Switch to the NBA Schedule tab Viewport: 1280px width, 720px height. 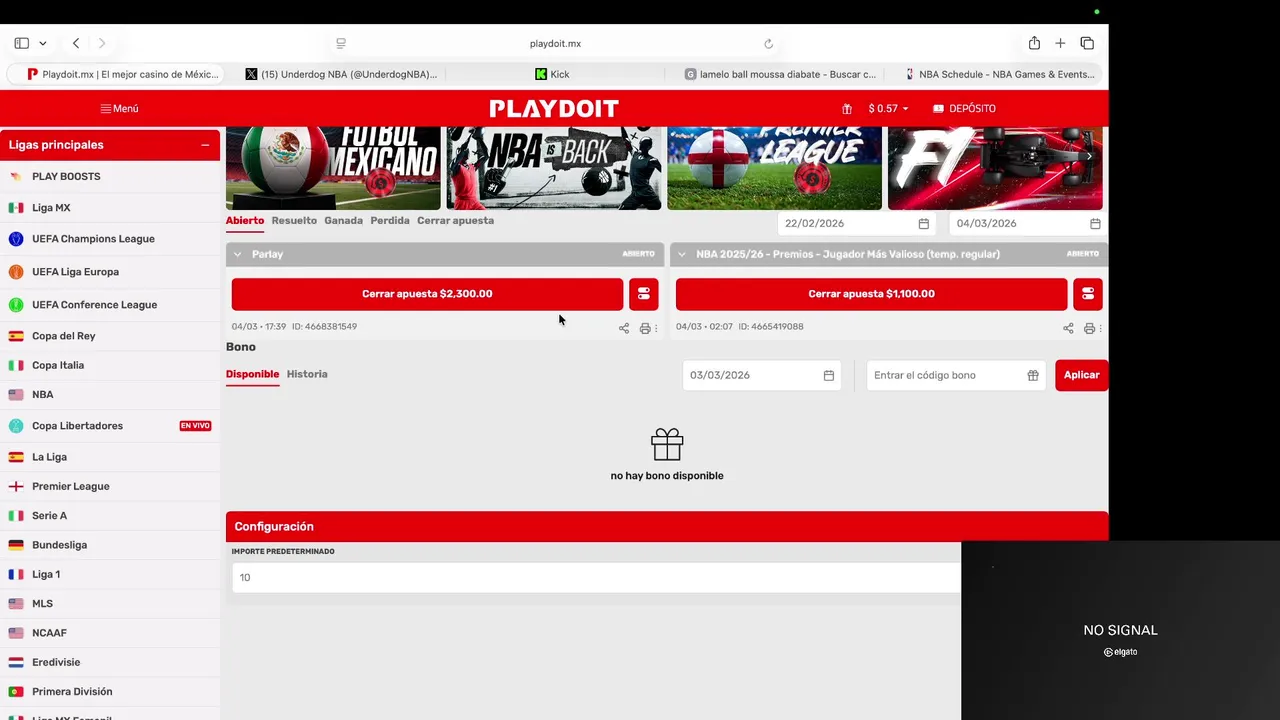(998, 74)
